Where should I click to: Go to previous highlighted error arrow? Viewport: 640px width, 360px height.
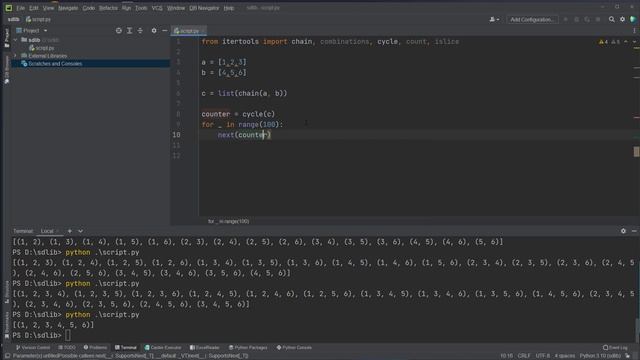(626, 42)
